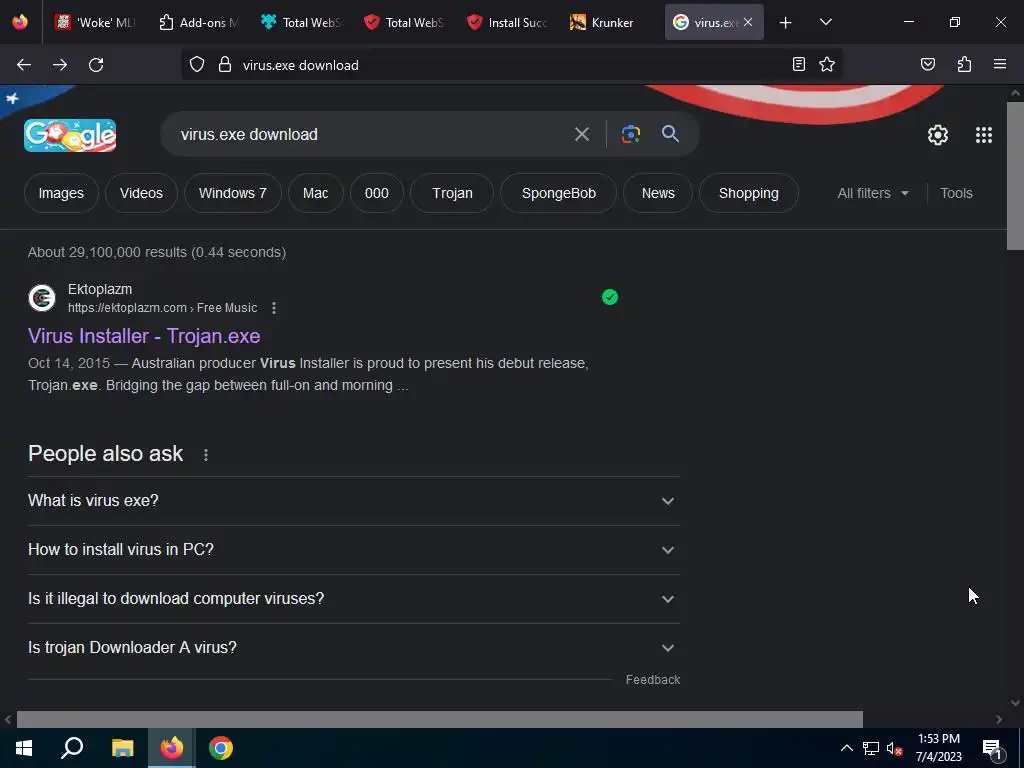1024x768 pixels.
Task: Click the padlock site security icon
Action: (225, 65)
